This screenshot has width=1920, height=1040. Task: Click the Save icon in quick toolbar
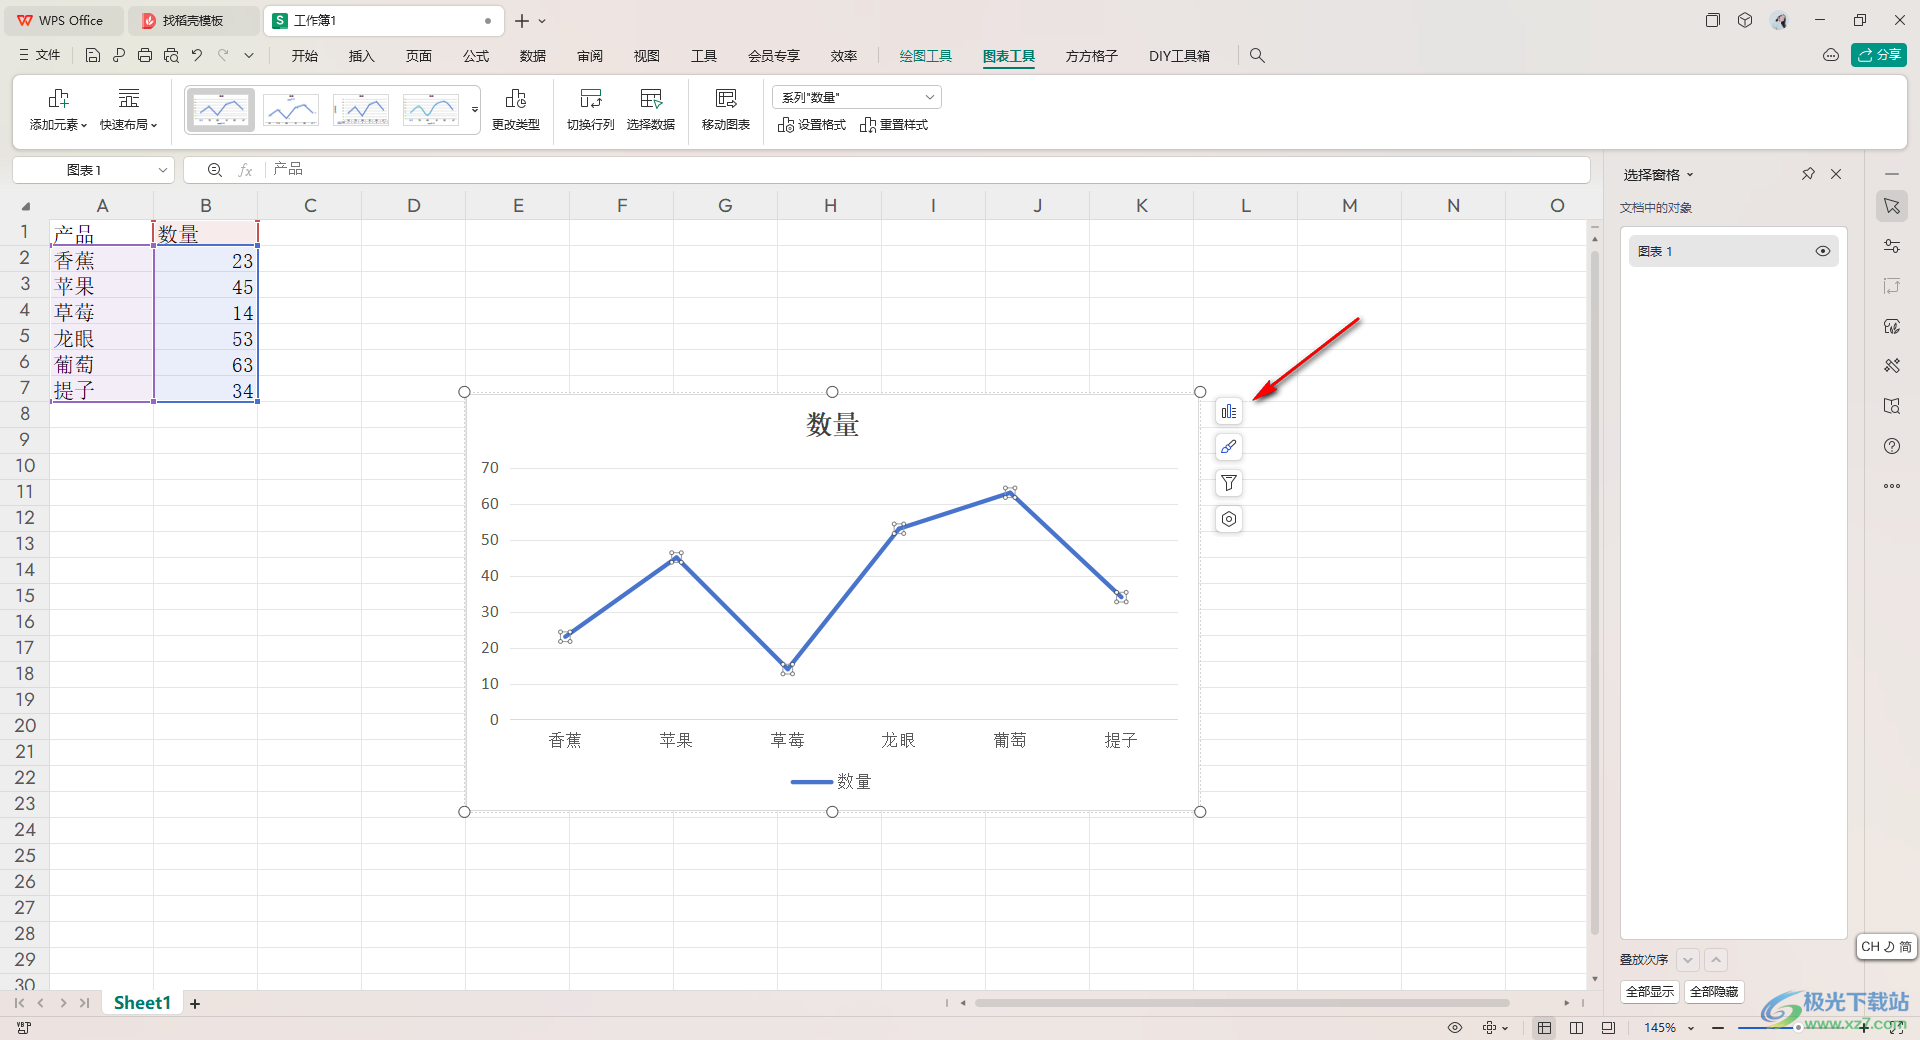[93, 56]
